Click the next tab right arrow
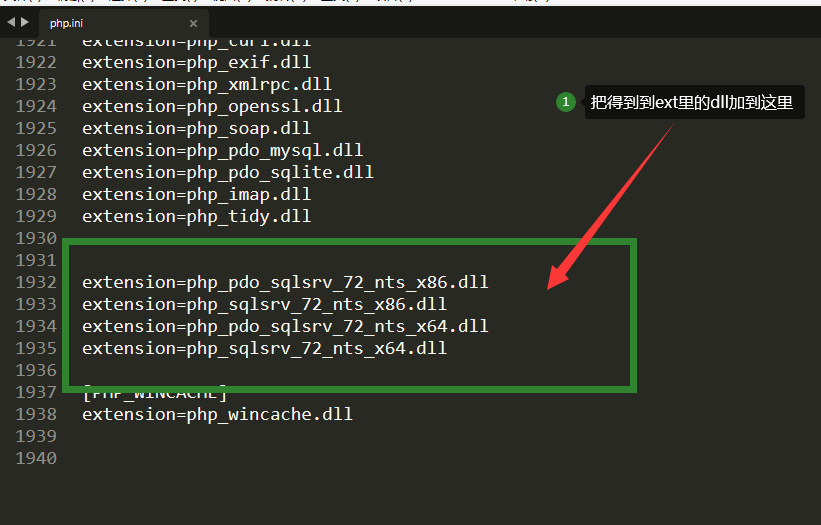 tap(25, 22)
